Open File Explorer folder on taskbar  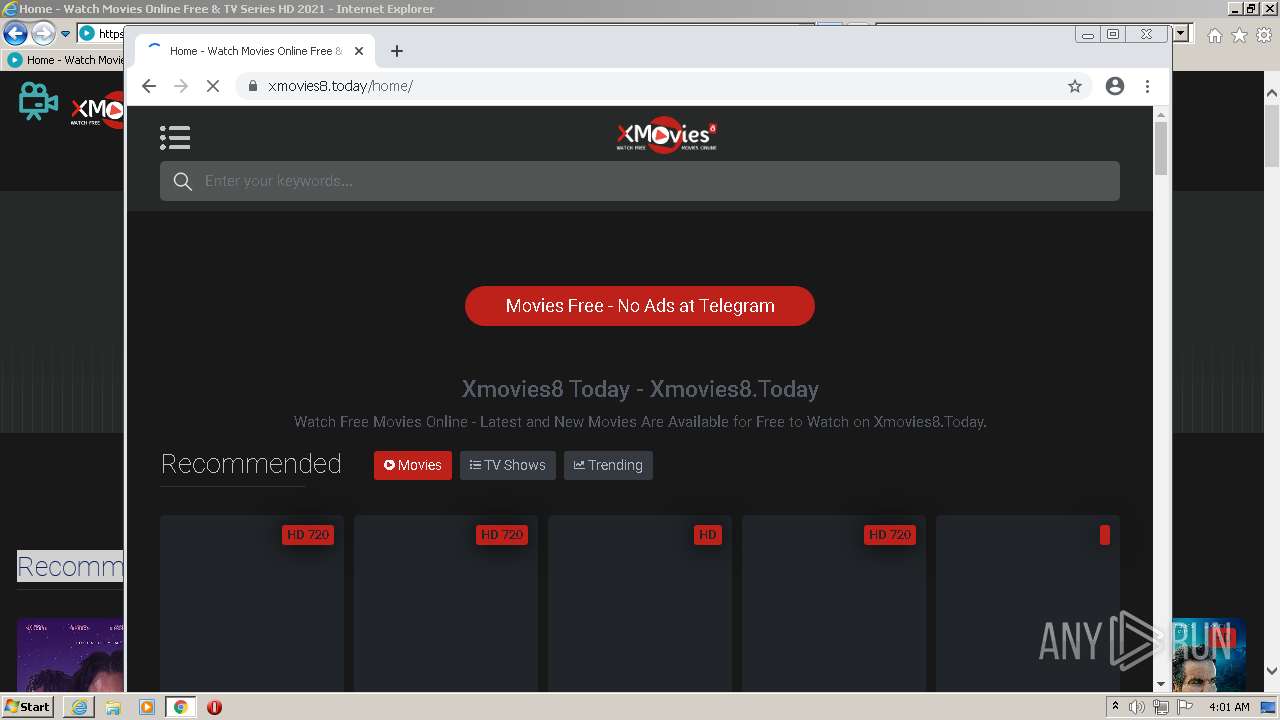coord(113,707)
